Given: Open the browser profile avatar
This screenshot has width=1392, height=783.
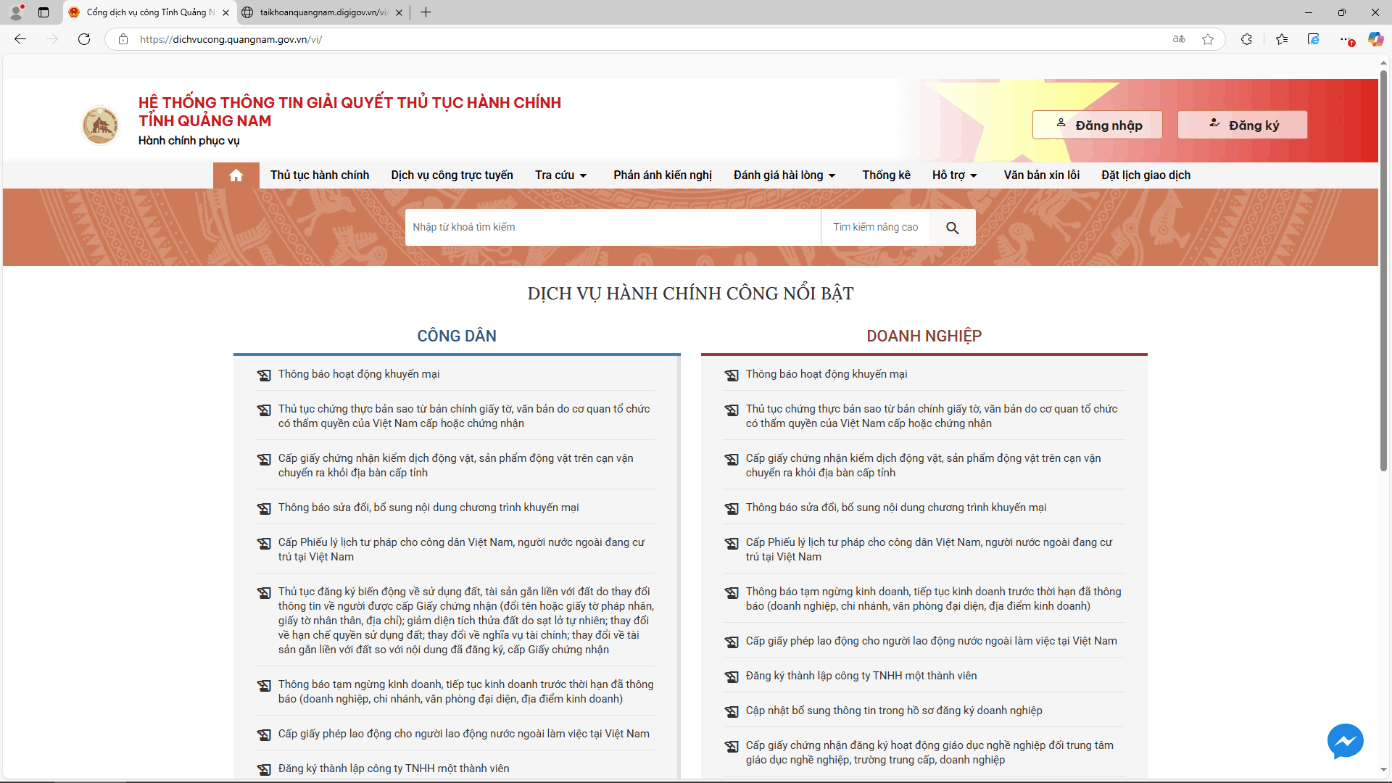Looking at the screenshot, I should [16, 12].
